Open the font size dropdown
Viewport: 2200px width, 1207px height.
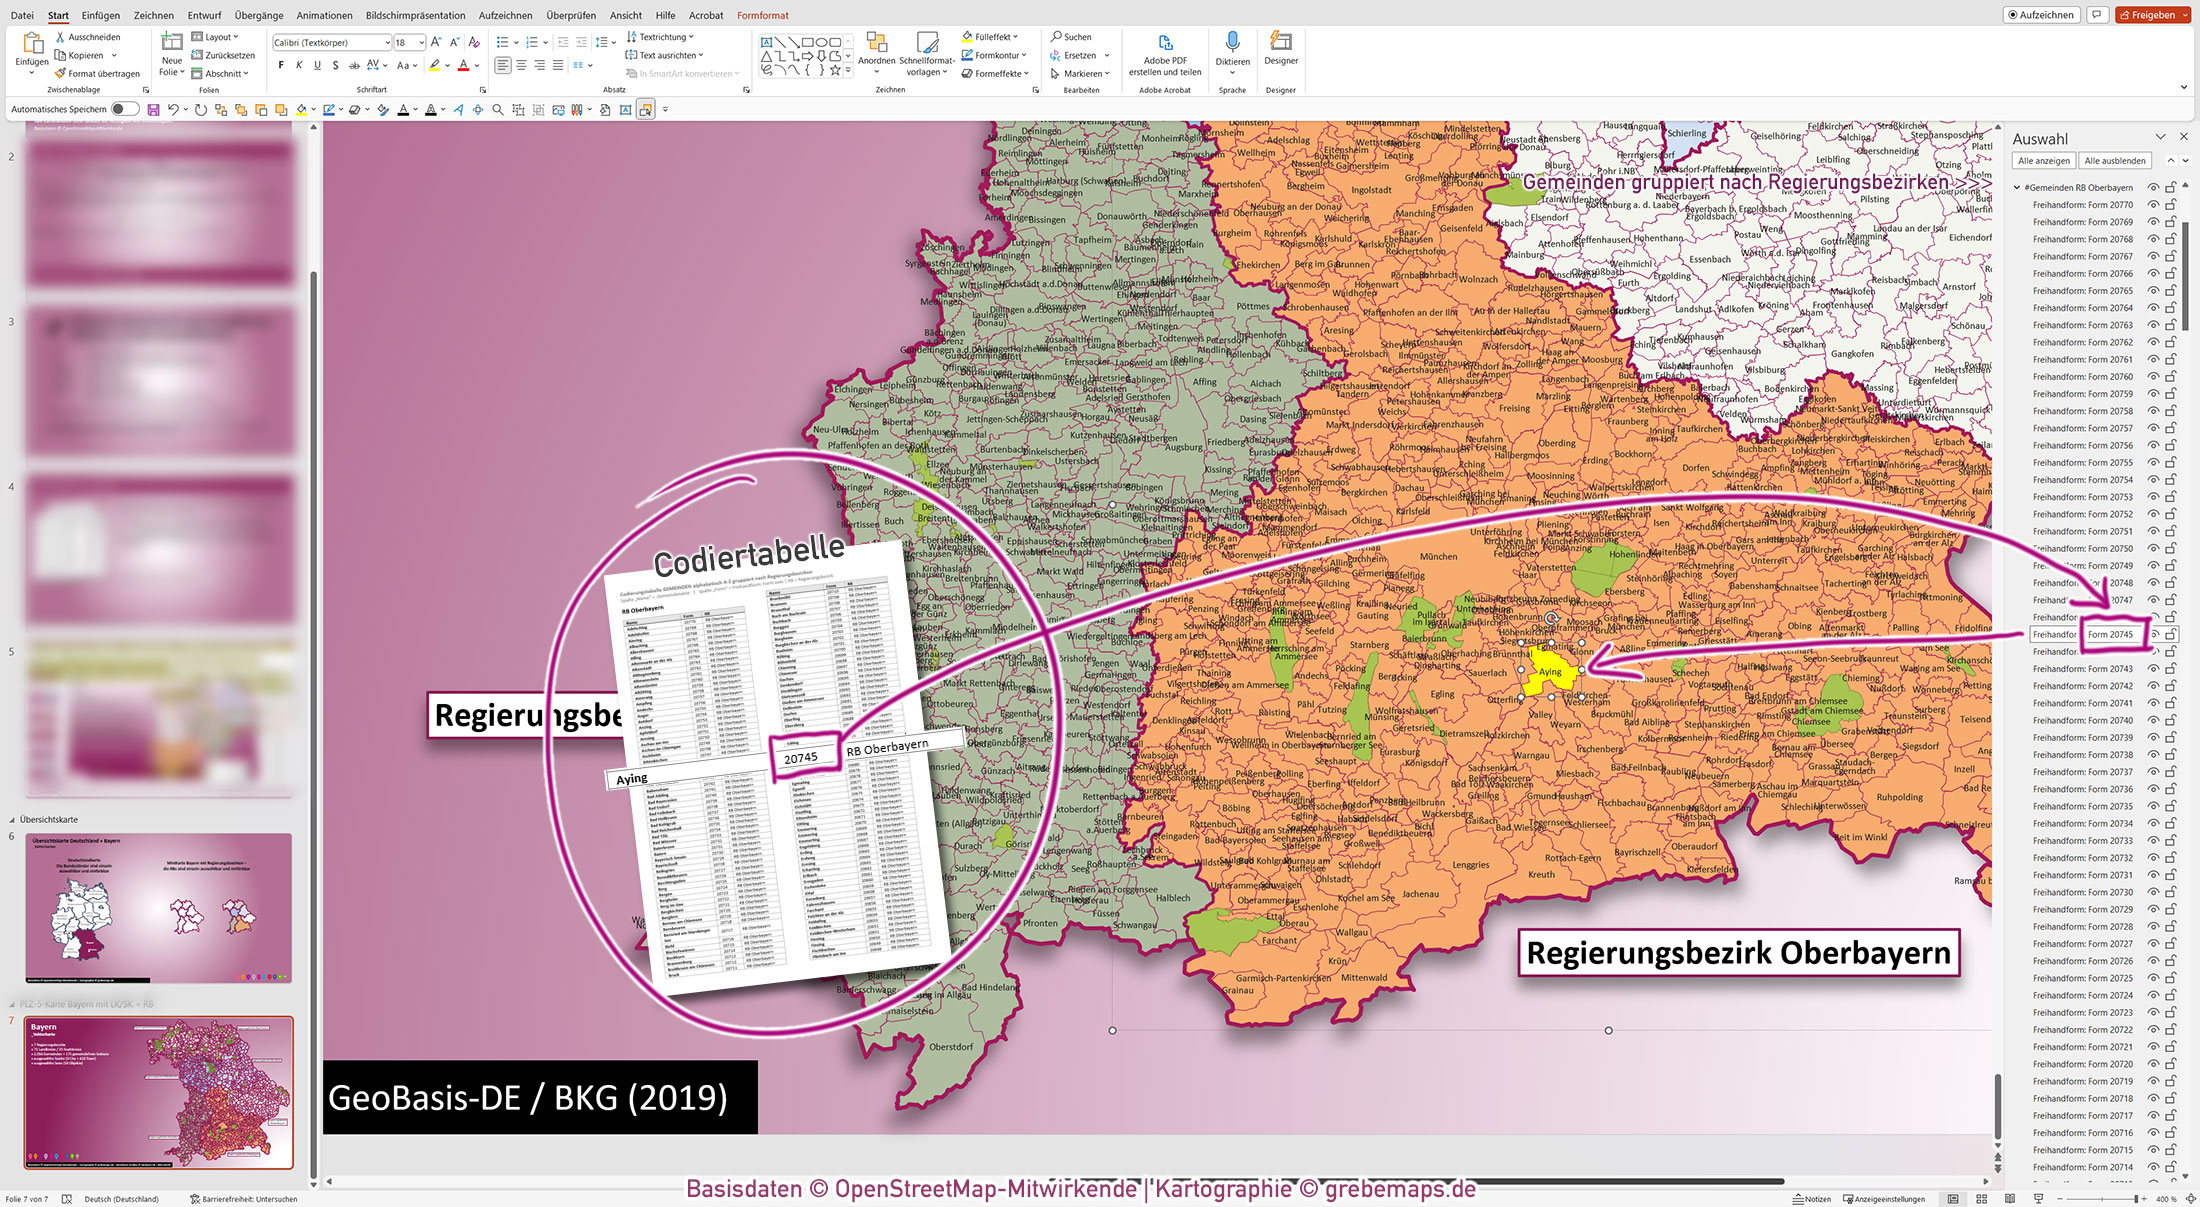pyautogui.click(x=419, y=42)
